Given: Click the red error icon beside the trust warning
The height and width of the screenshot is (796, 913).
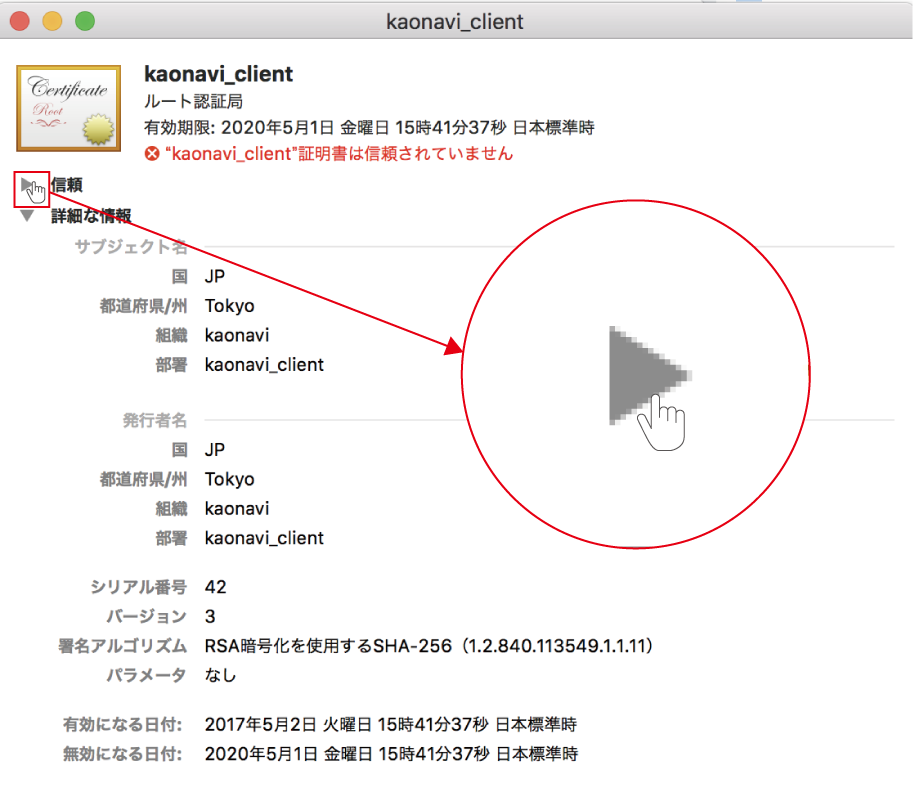Looking at the screenshot, I should point(152,154).
